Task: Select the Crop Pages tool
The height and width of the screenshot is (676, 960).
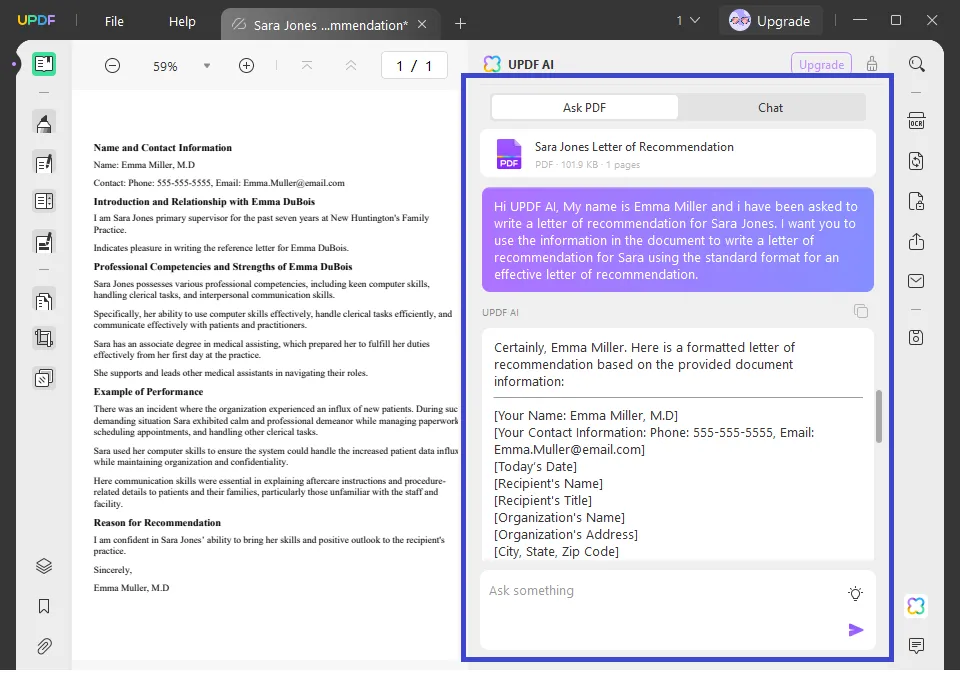Action: pyautogui.click(x=44, y=338)
